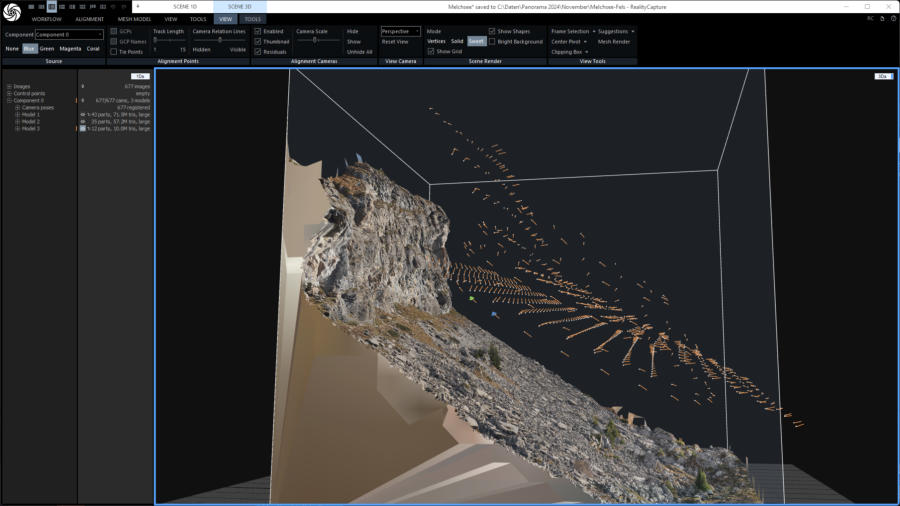Viewport: 900px width, 506px height.
Task: Select the Magenta source color
Action: click(x=70, y=48)
